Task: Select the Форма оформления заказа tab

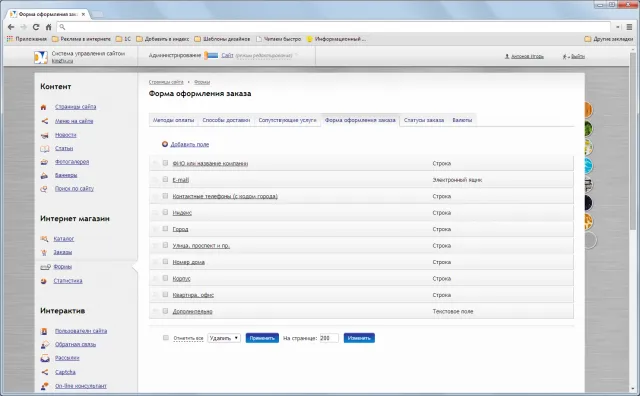Action: (360, 120)
